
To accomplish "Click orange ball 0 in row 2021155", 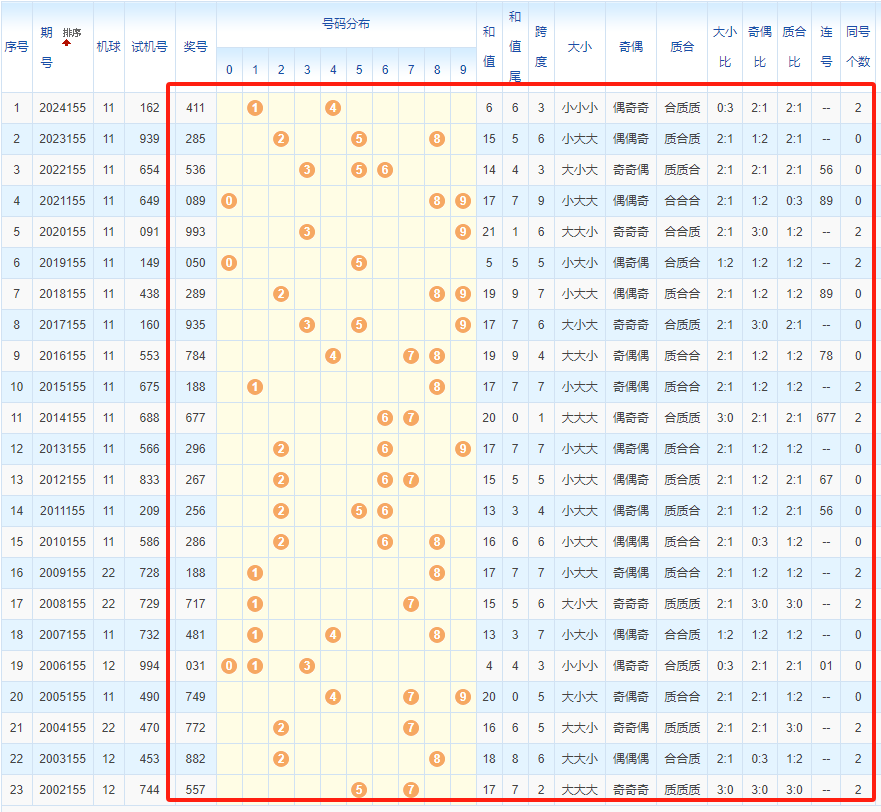I will click(x=229, y=201).
